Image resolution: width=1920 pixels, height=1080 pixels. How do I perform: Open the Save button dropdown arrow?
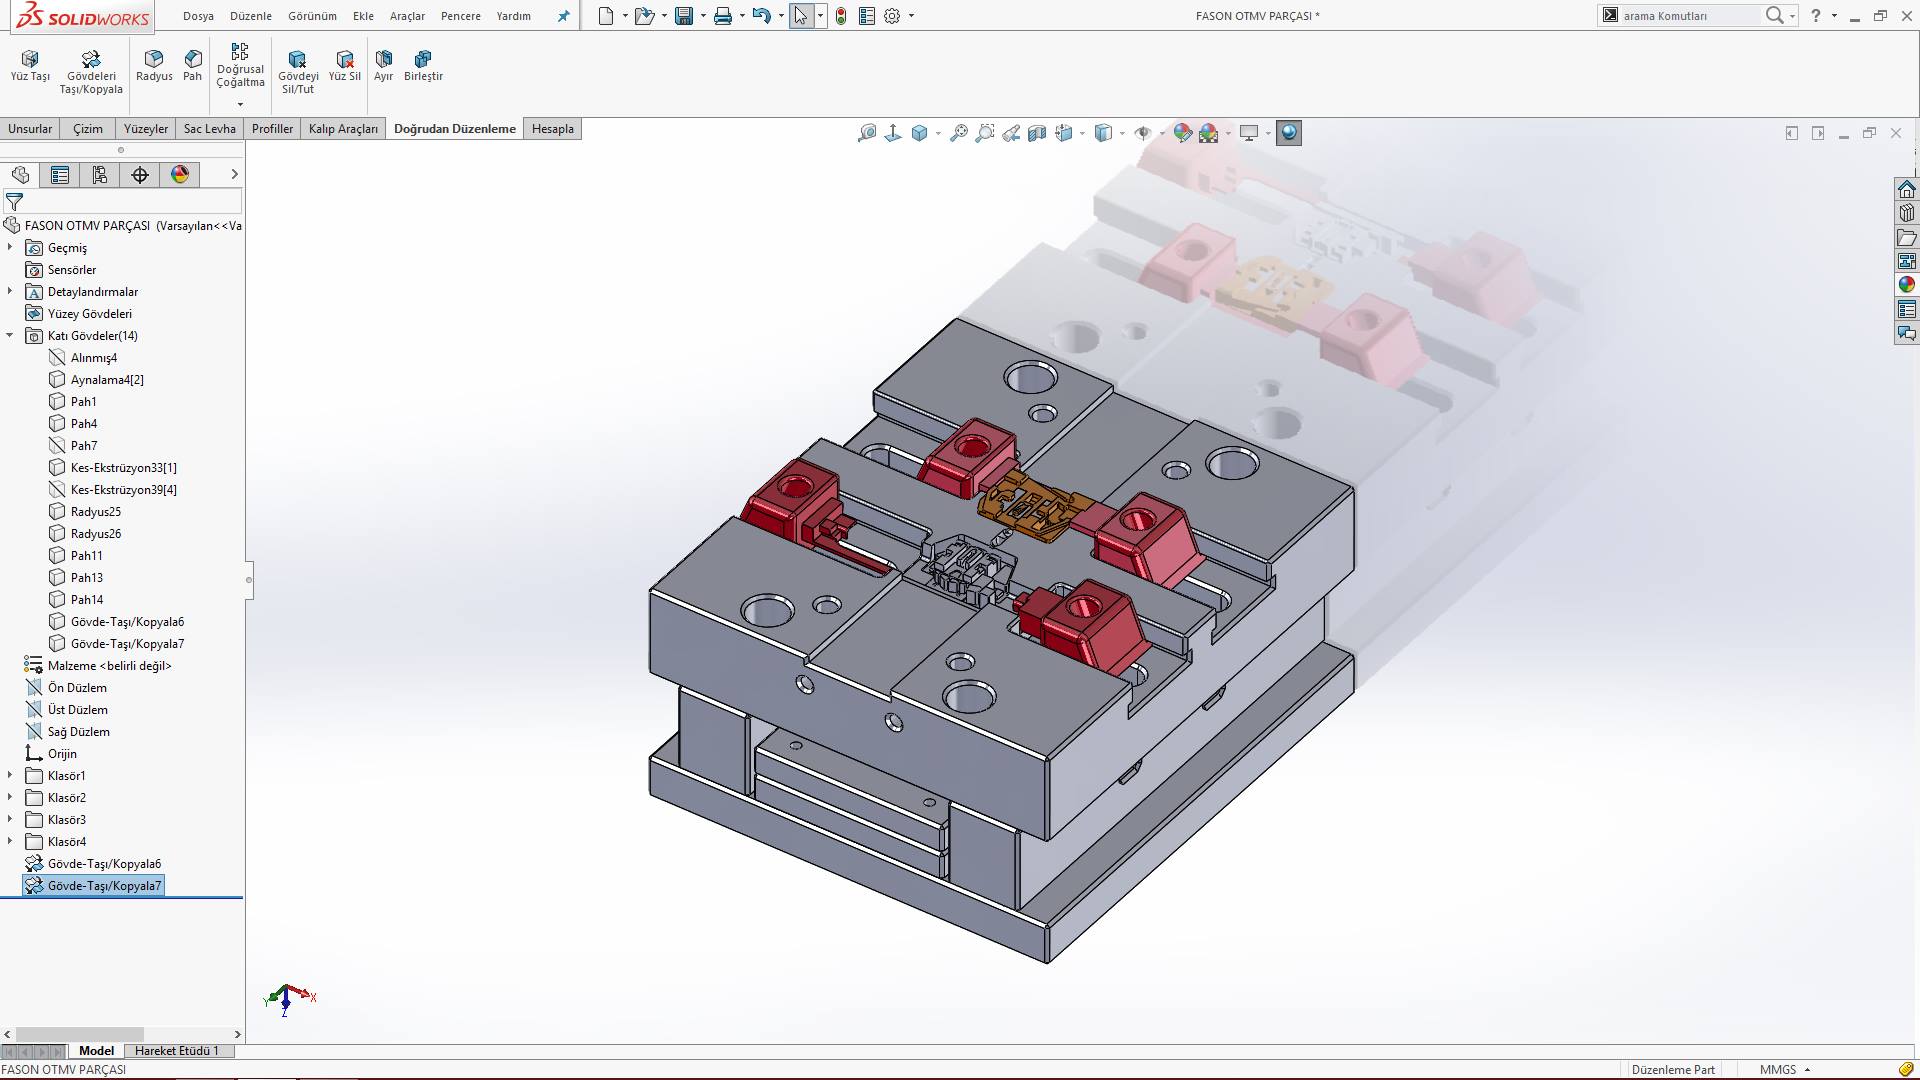(702, 16)
